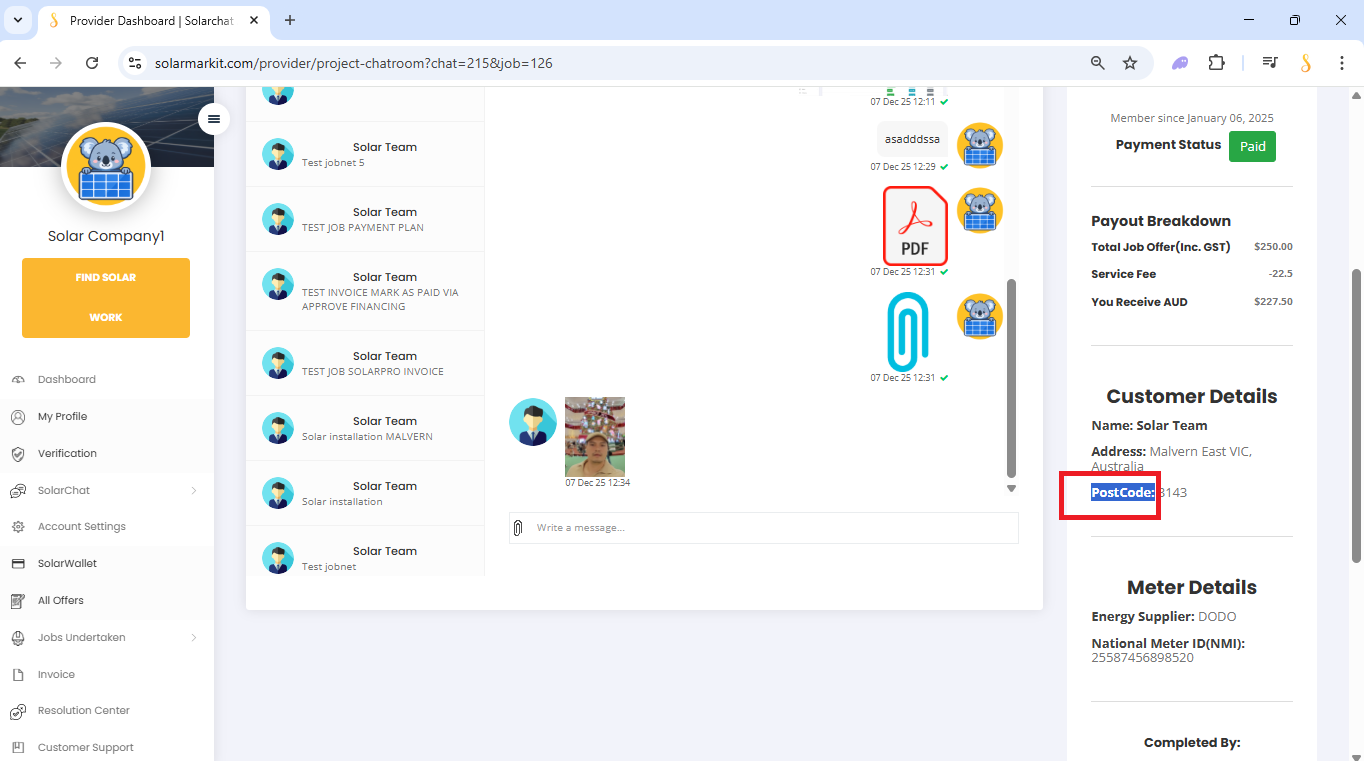
Task: Expand the Jobs Undertaken submenu
Action: (x=193, y=638)
